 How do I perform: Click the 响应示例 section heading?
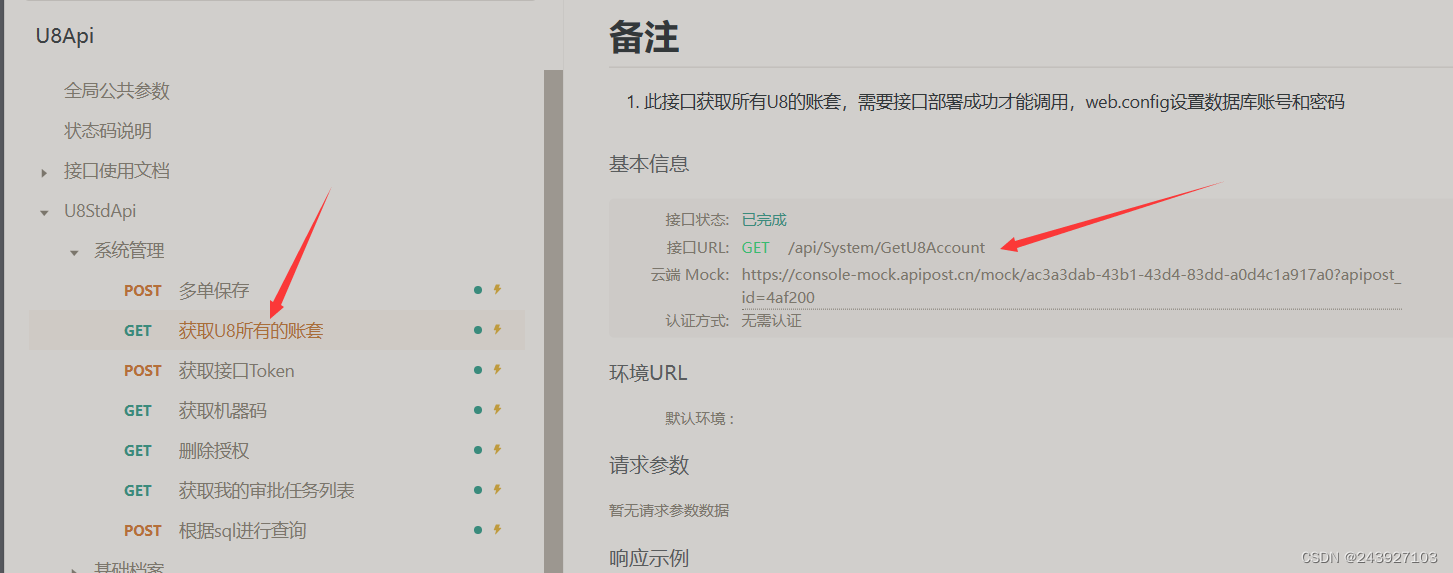click(649, 558)
